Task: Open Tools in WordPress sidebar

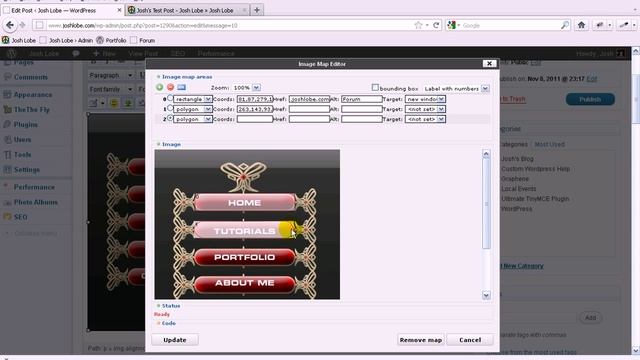Action: click(x=22, y=155)
